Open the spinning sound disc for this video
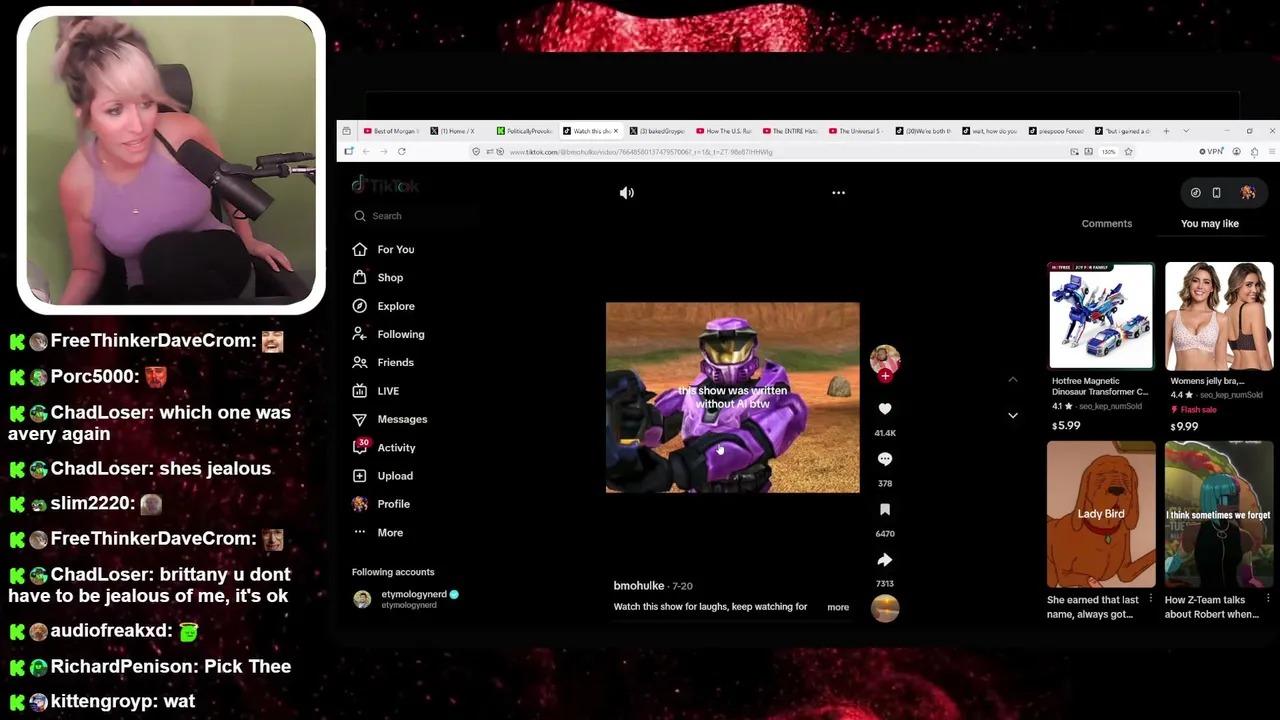The width and height of the screenshot is (1280, 720). (885, 608)
